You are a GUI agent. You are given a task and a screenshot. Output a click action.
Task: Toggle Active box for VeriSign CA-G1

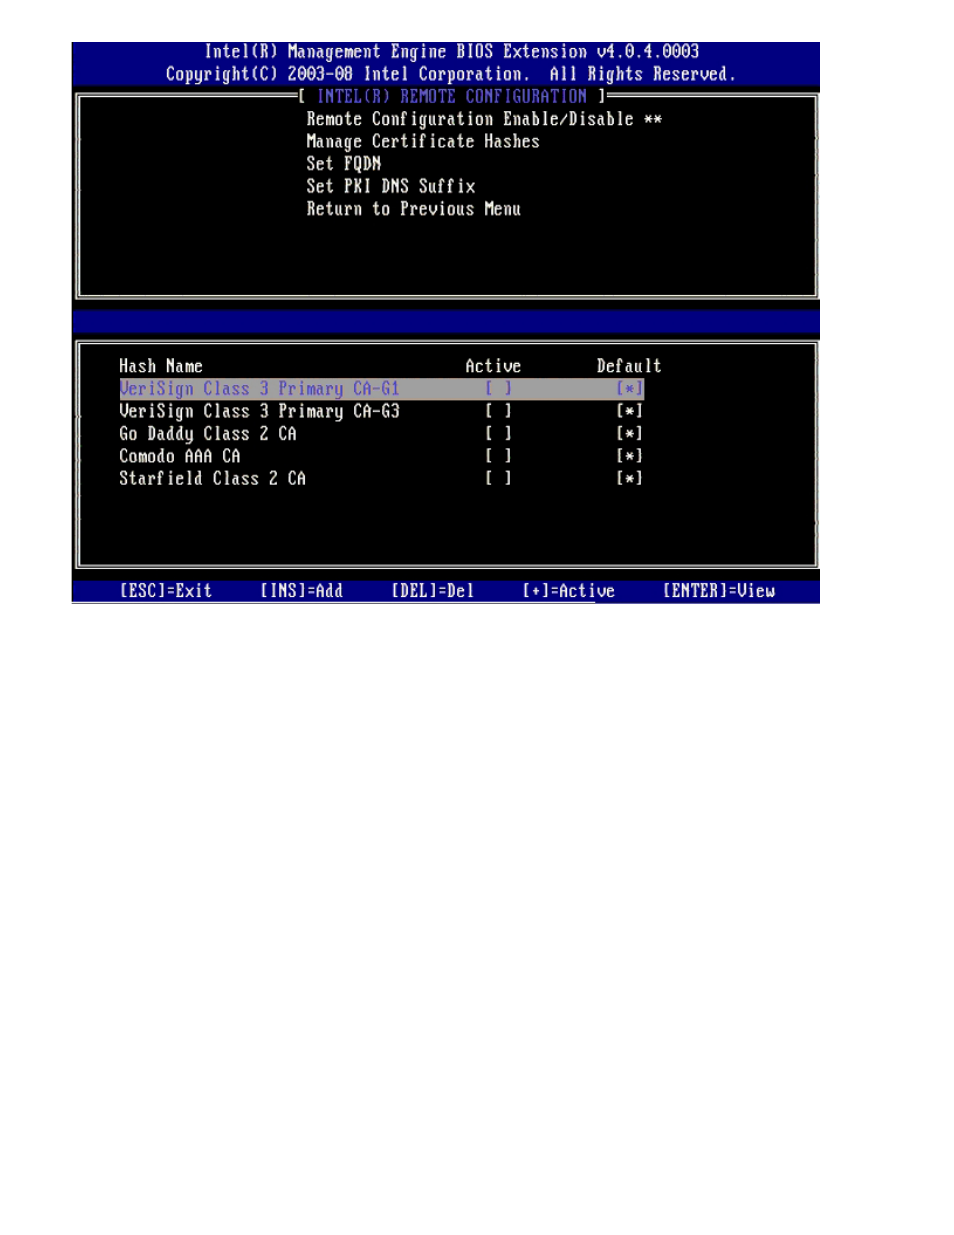[499, 389]
